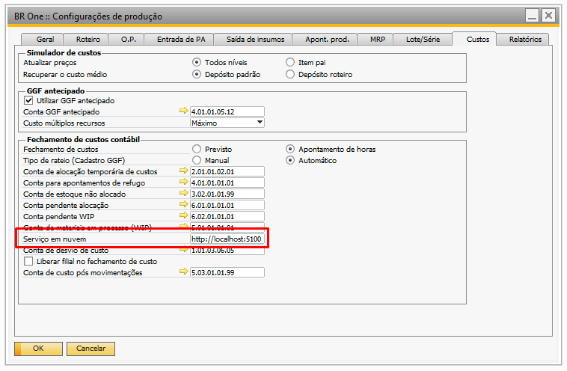Open link arrow for Conta de alocação temporária
Screen dimensions: 567x371
pyautogui.click(x=184, y=170)
